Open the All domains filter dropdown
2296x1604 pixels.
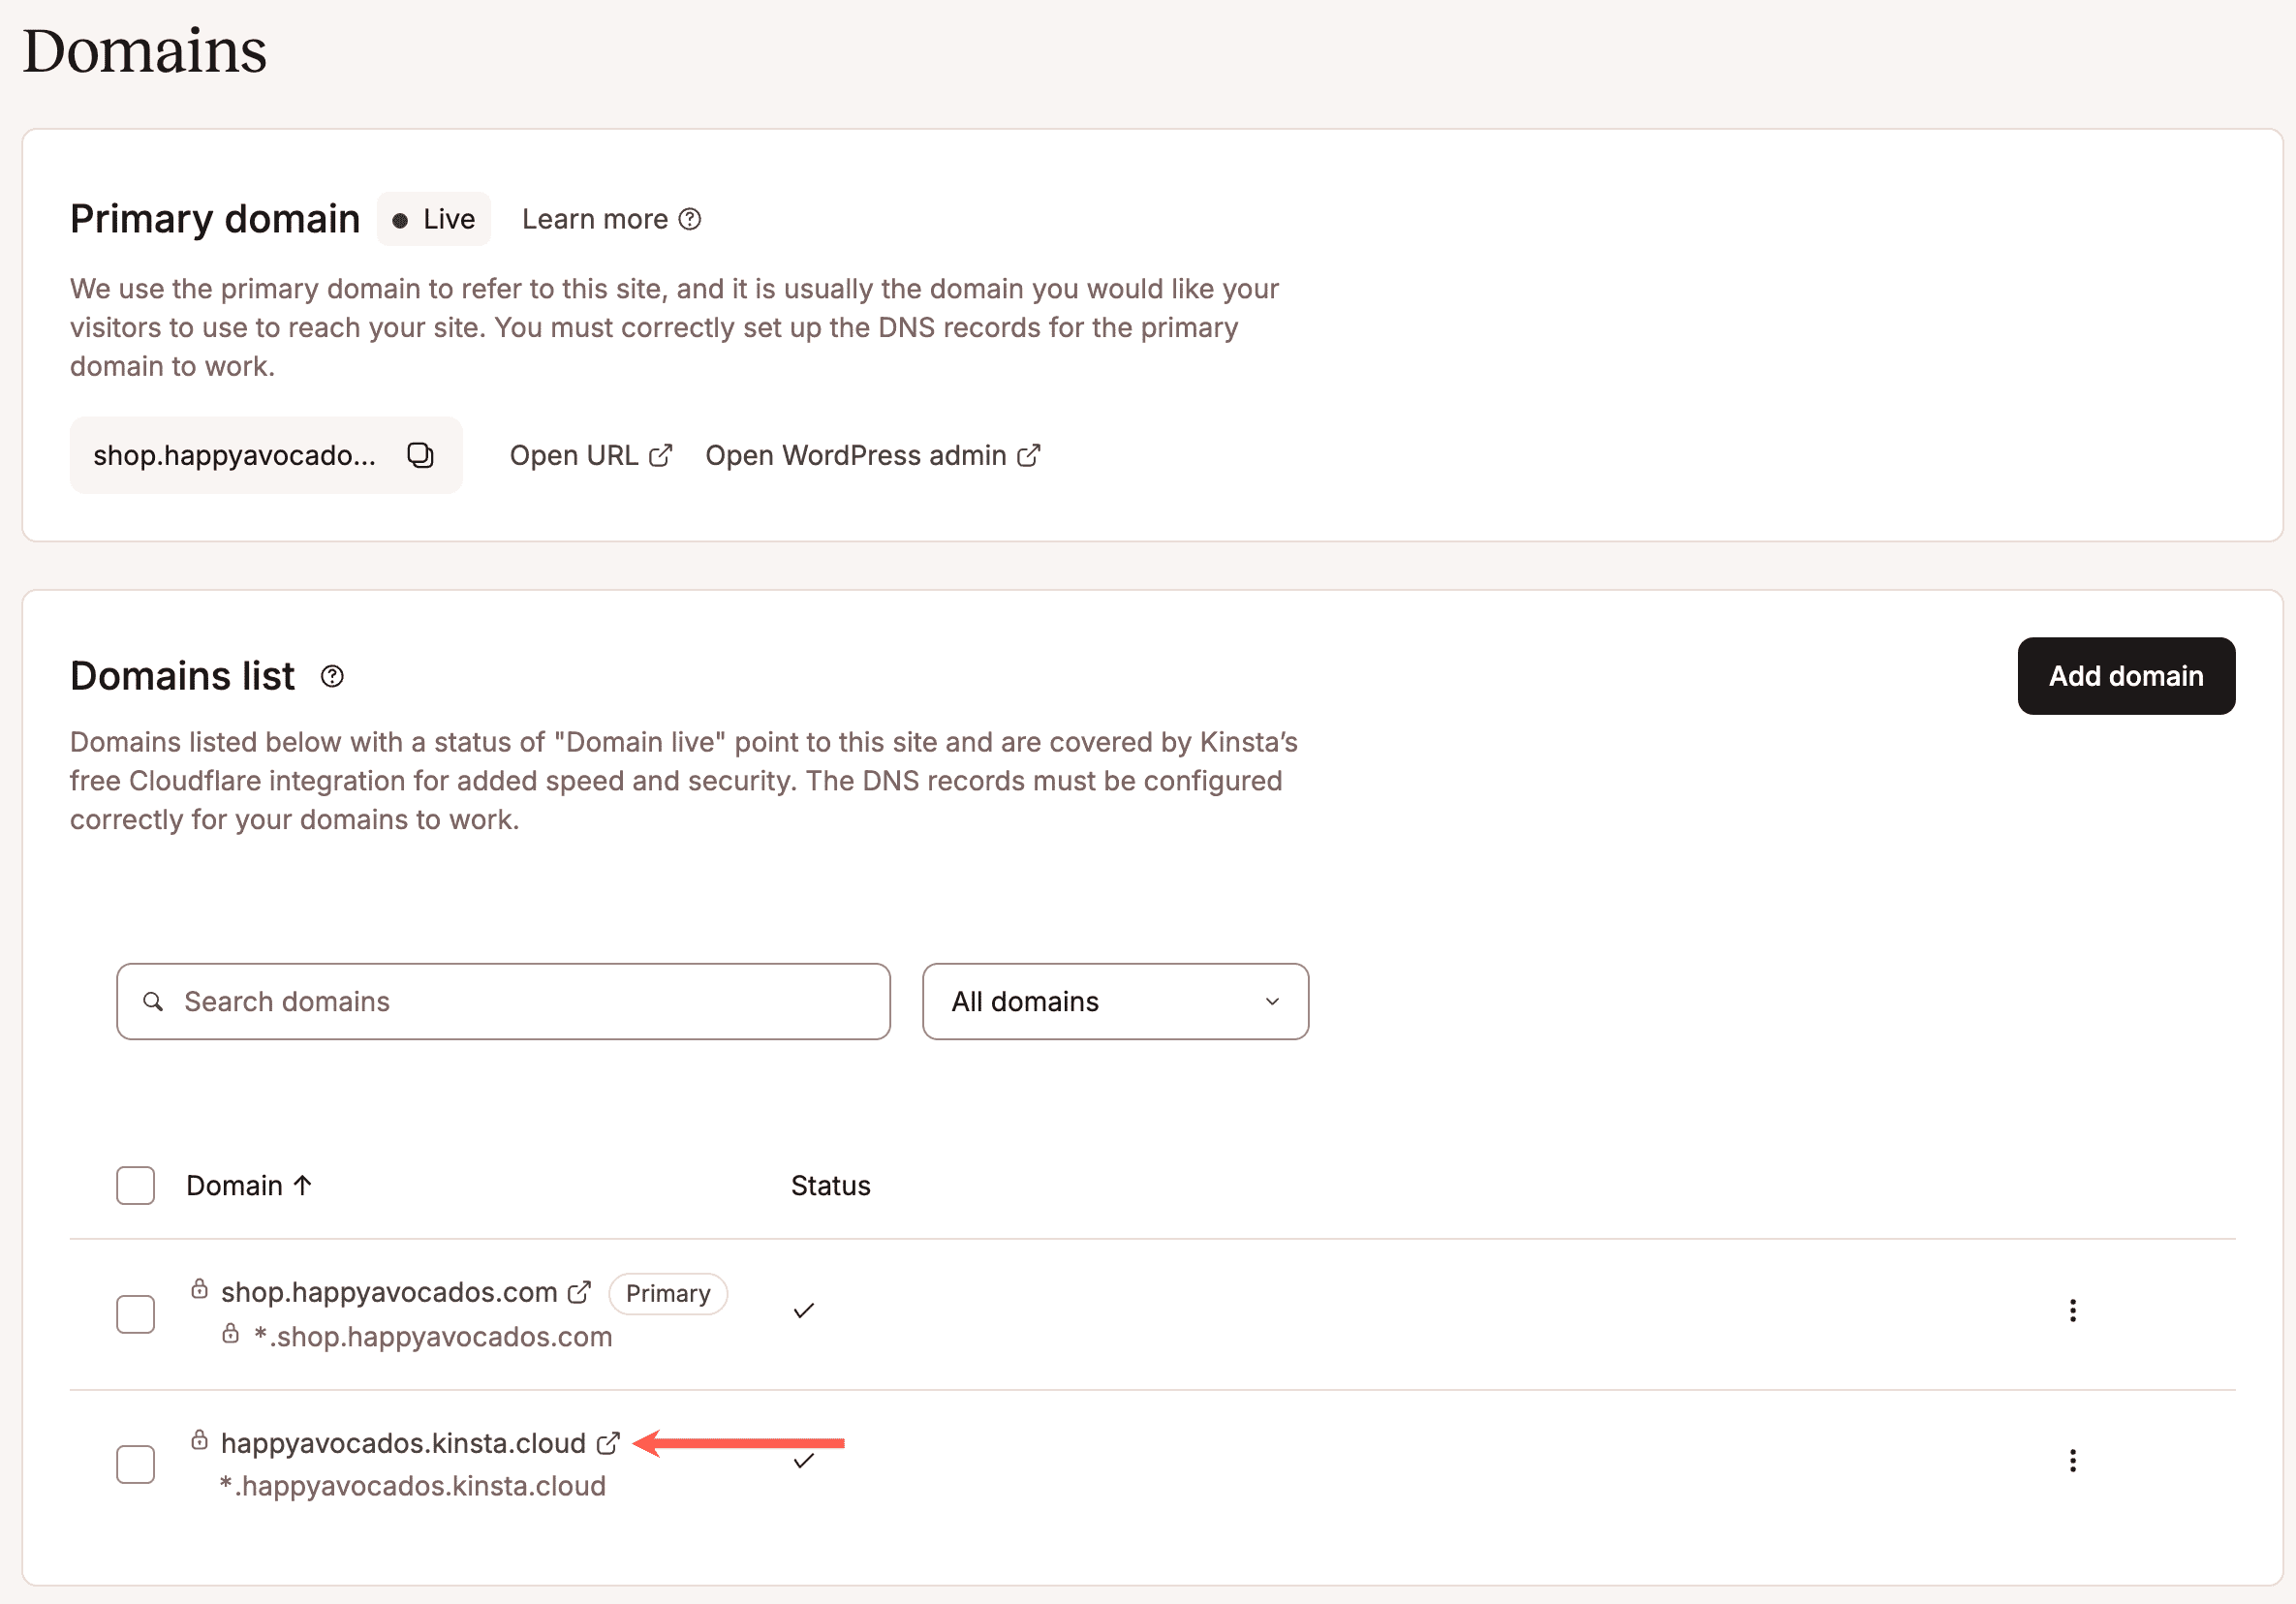(x=1114, y=1001)
